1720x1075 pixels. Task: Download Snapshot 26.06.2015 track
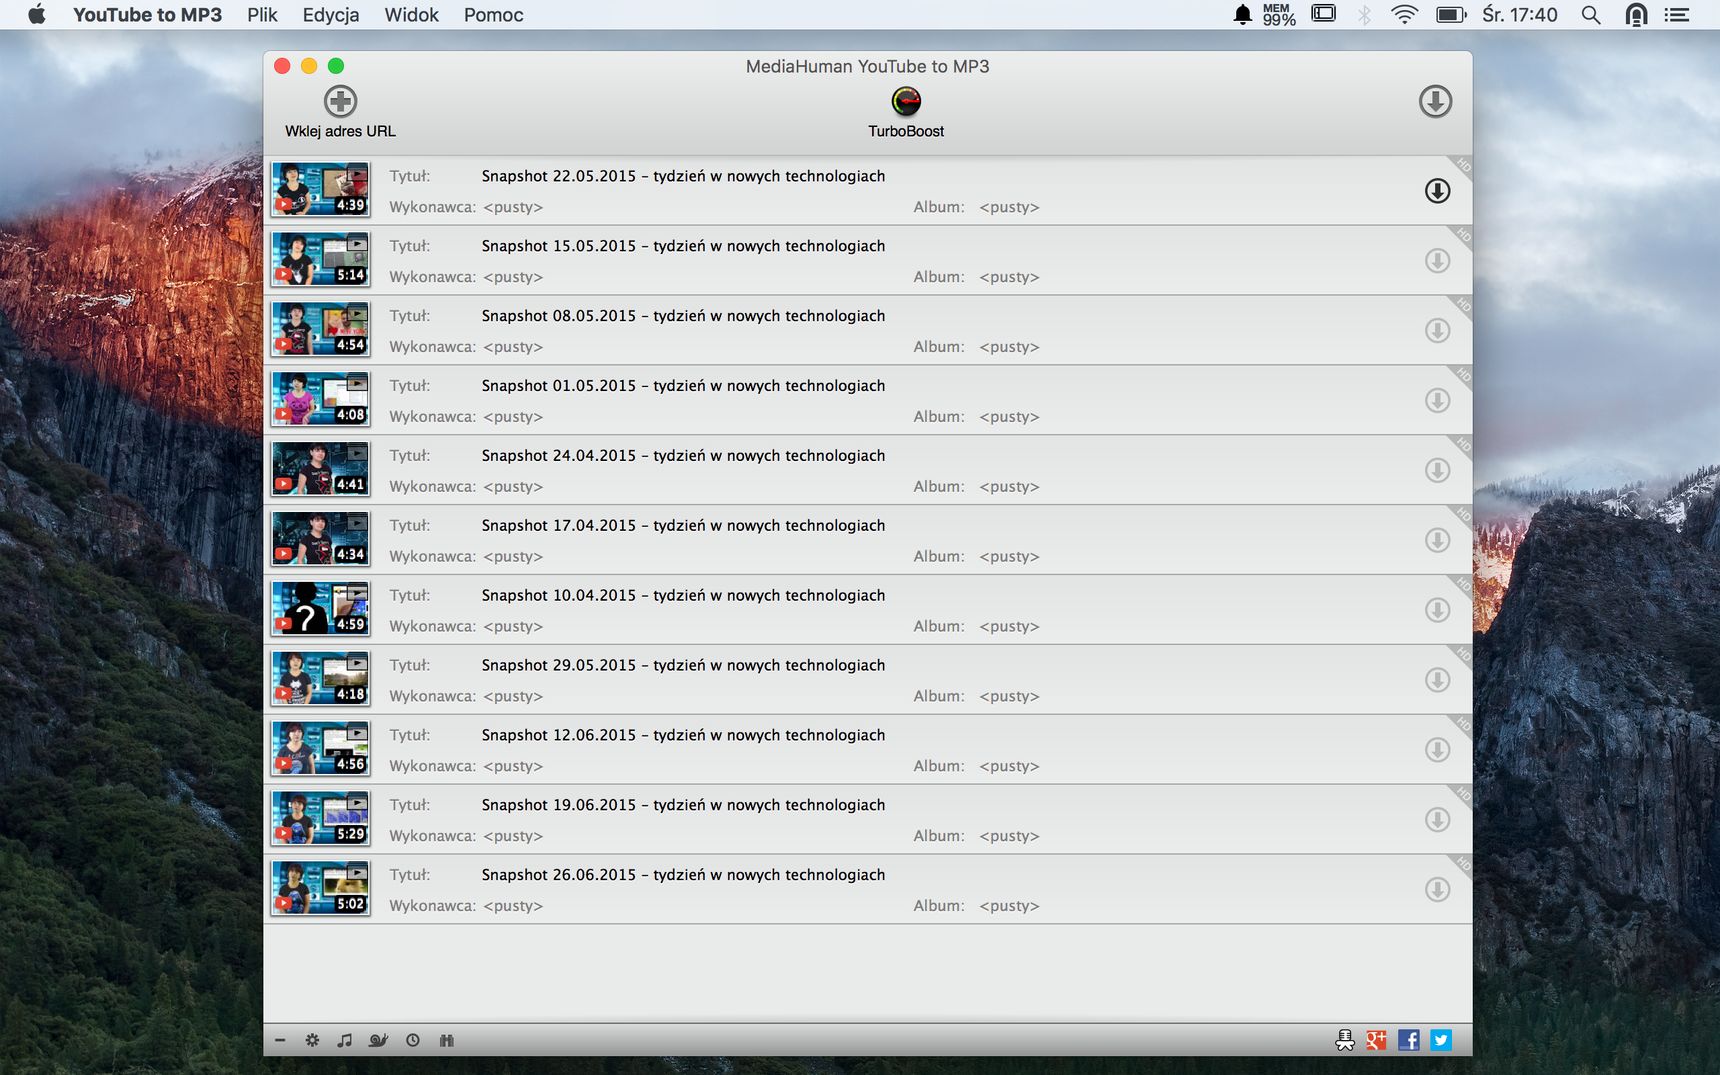pos(1437,890)
